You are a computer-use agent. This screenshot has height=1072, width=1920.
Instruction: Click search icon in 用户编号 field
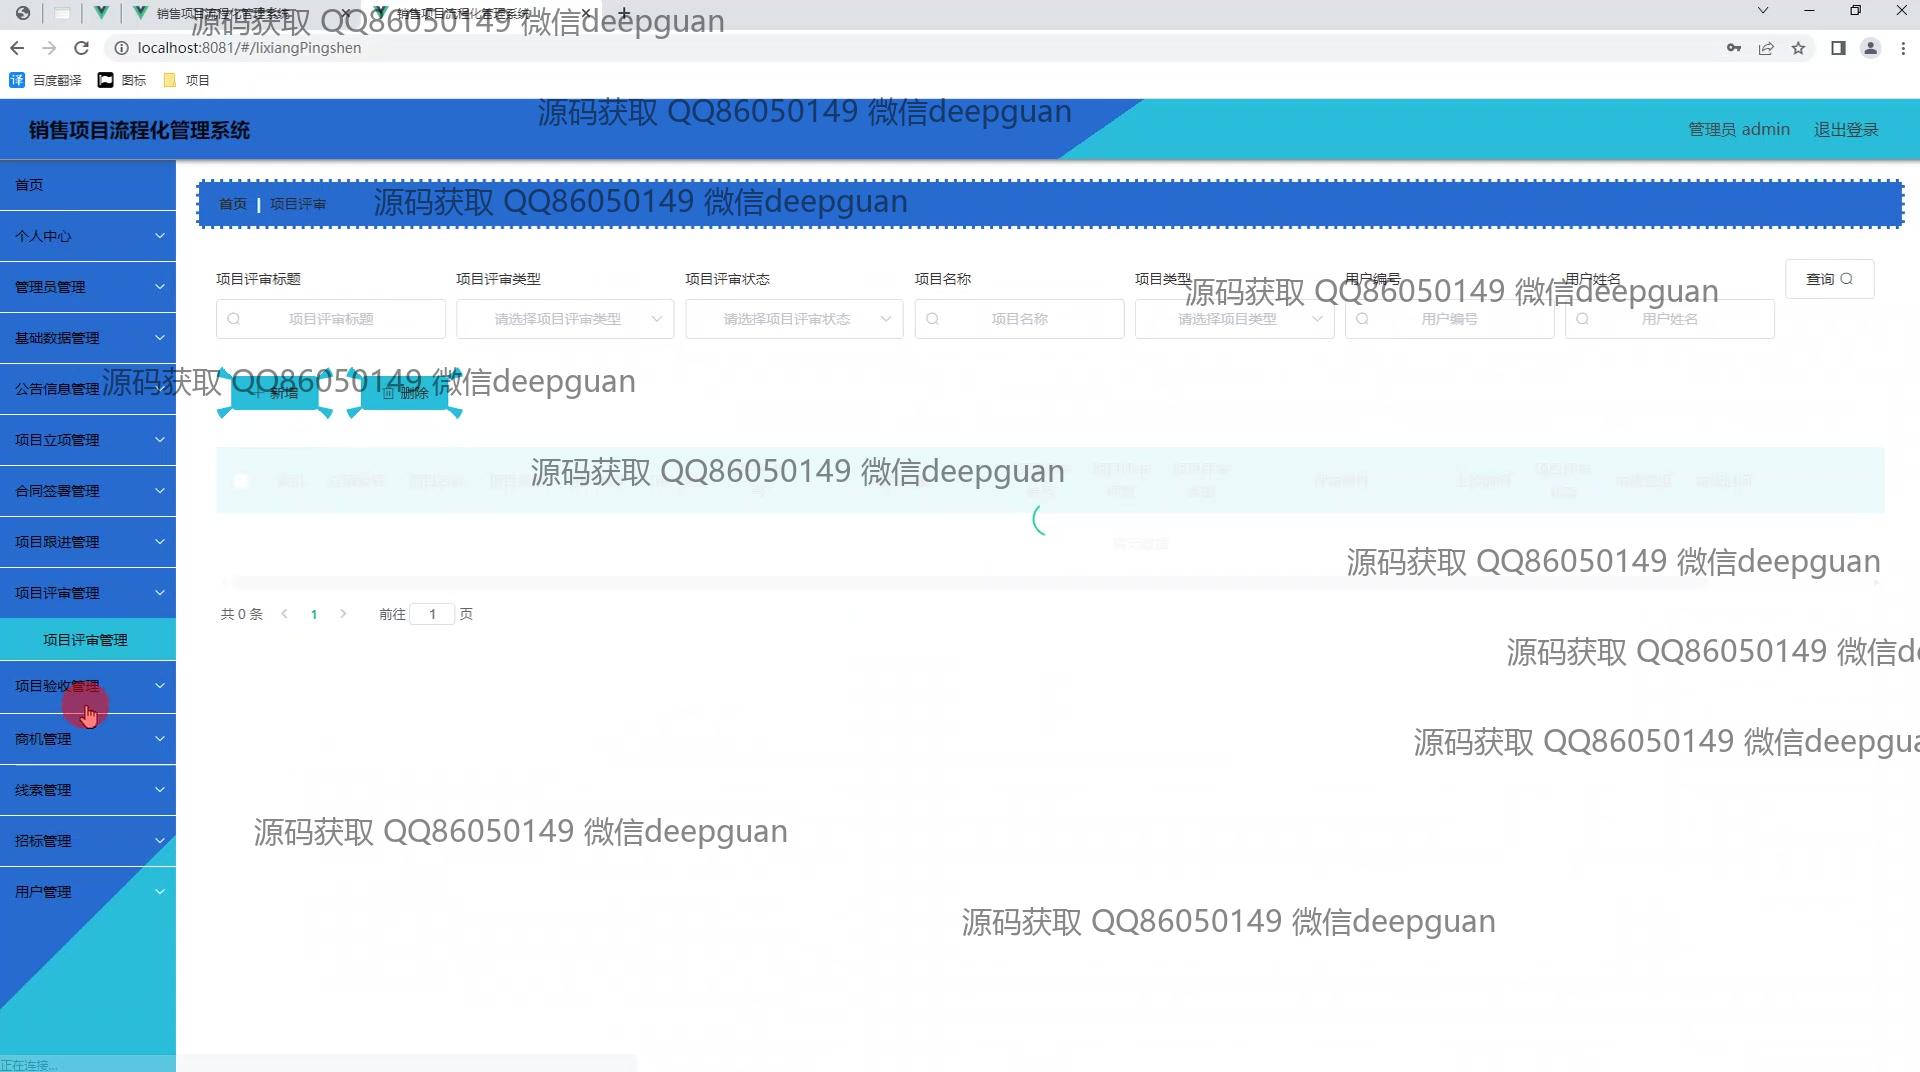click(1362, 319)
